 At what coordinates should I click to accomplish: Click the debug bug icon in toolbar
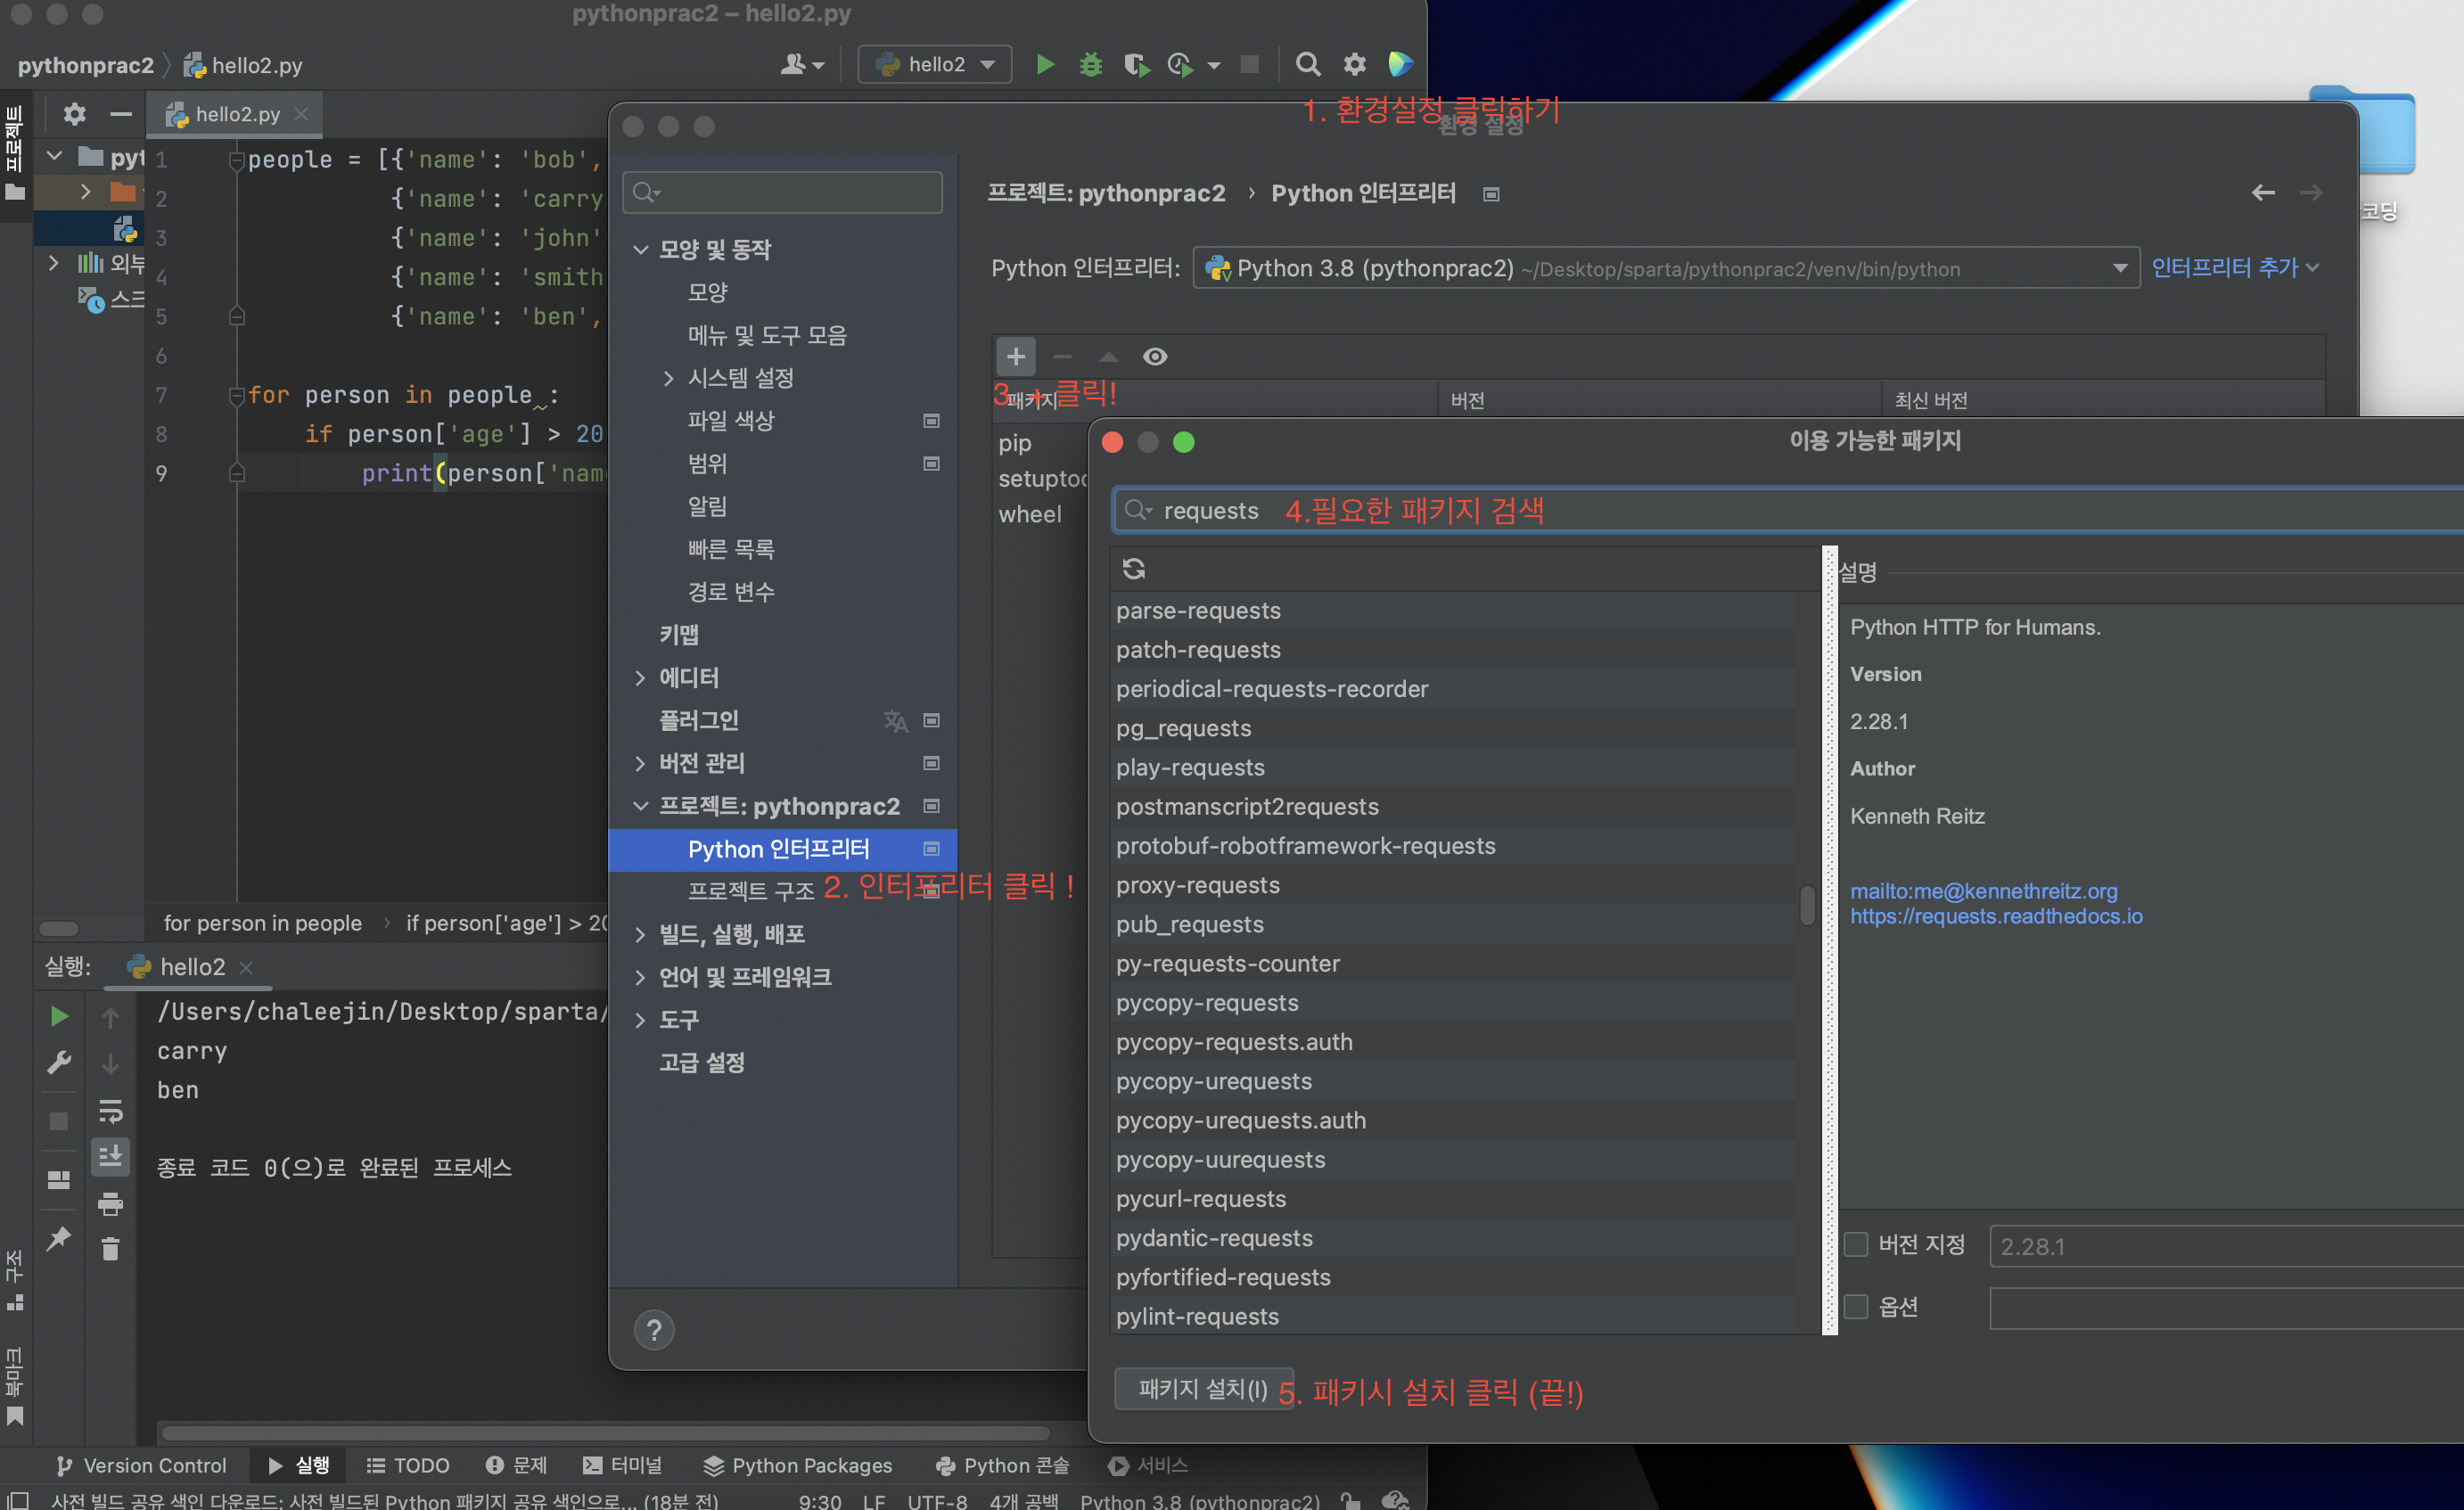coord(1090,65)
